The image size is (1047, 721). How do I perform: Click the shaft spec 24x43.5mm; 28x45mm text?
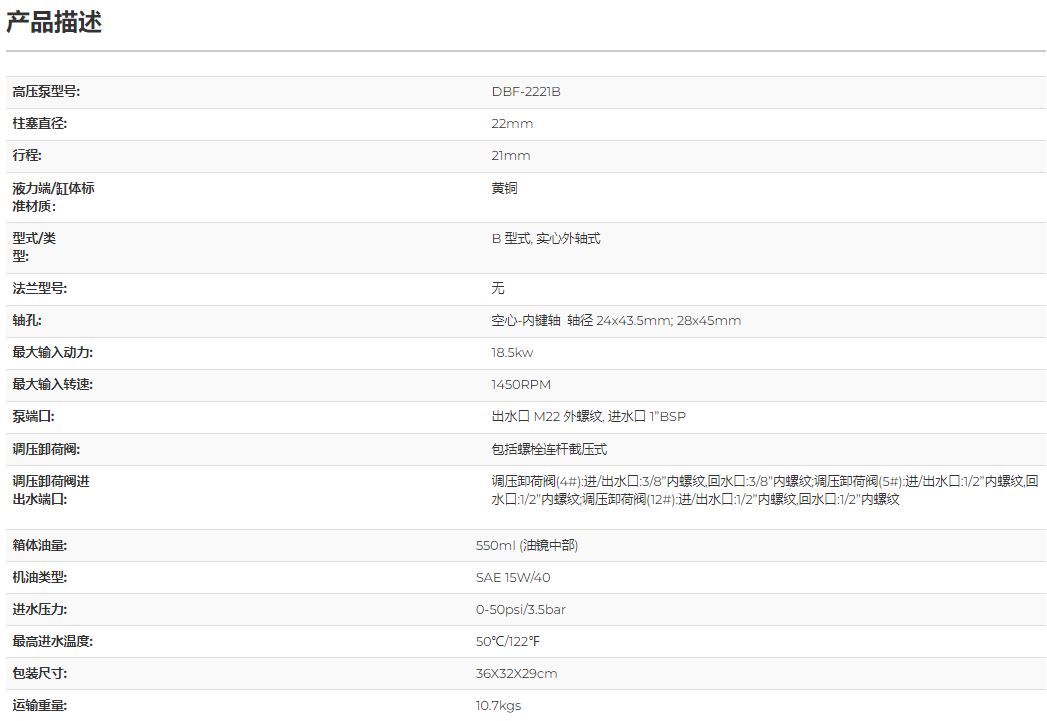tap(668, 321)
